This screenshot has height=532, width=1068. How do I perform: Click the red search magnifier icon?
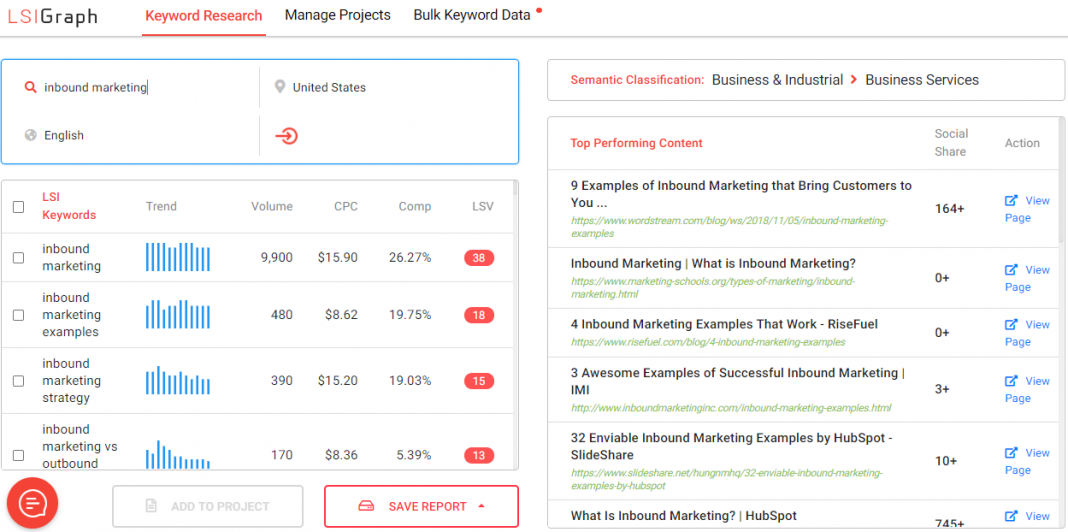point(30,87)
